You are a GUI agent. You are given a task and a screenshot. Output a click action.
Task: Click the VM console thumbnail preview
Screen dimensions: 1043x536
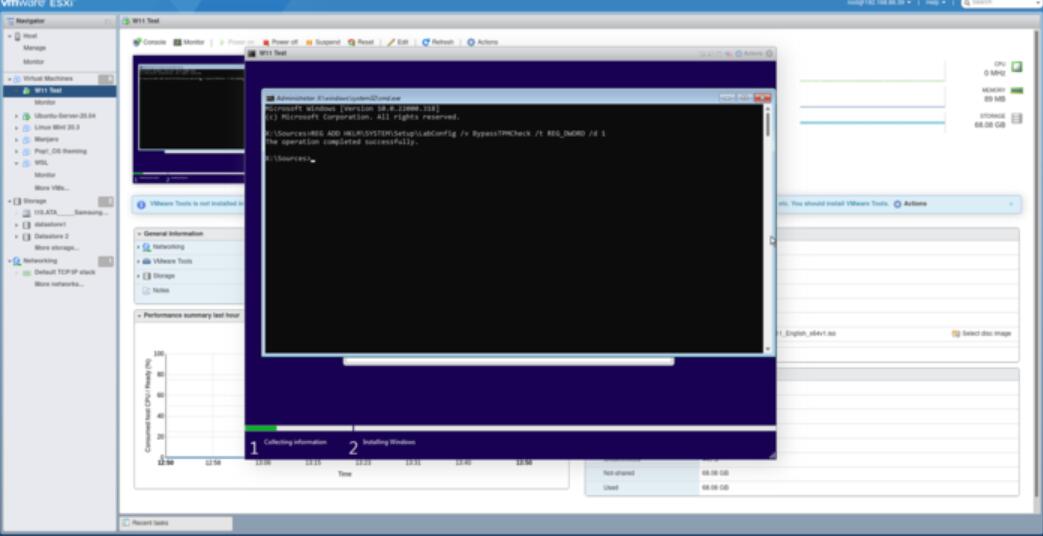189,119
